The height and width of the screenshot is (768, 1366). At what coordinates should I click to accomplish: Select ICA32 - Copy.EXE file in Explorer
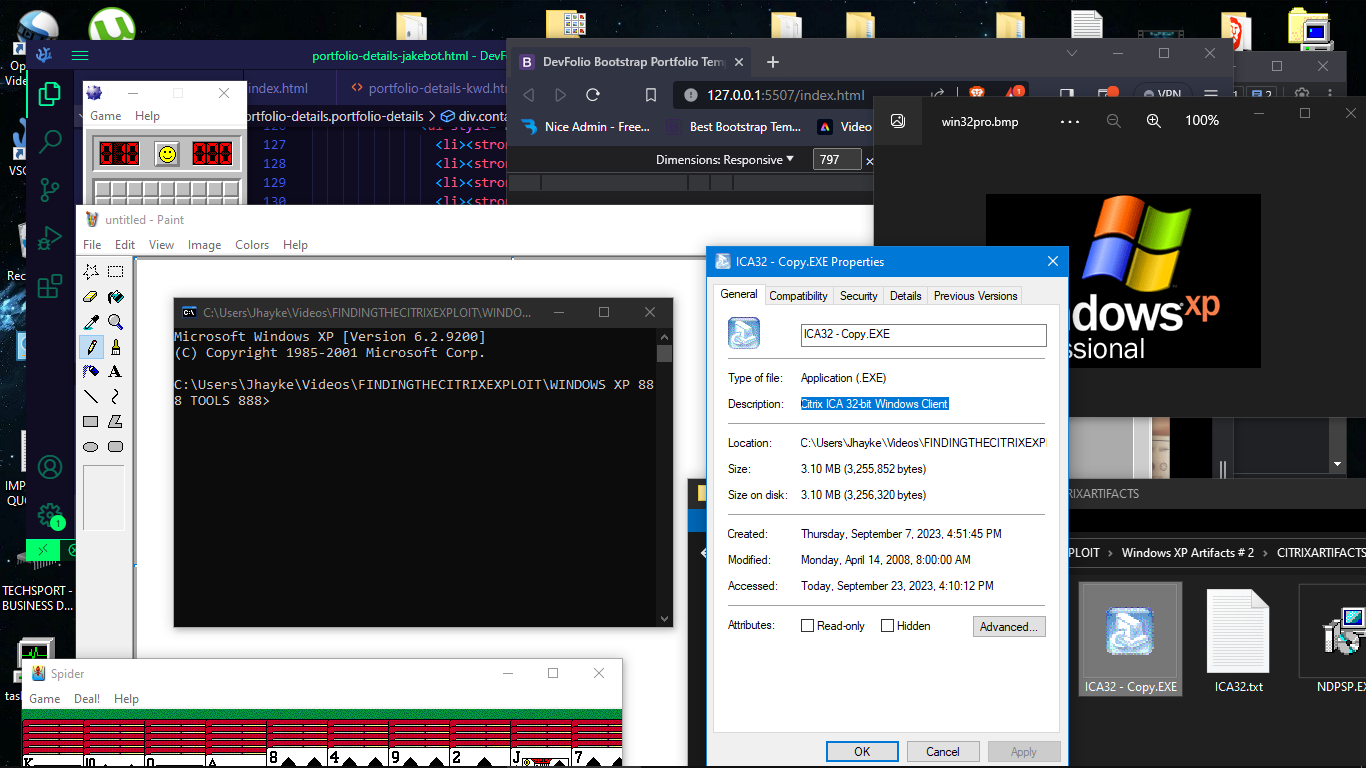point(1132,640)
